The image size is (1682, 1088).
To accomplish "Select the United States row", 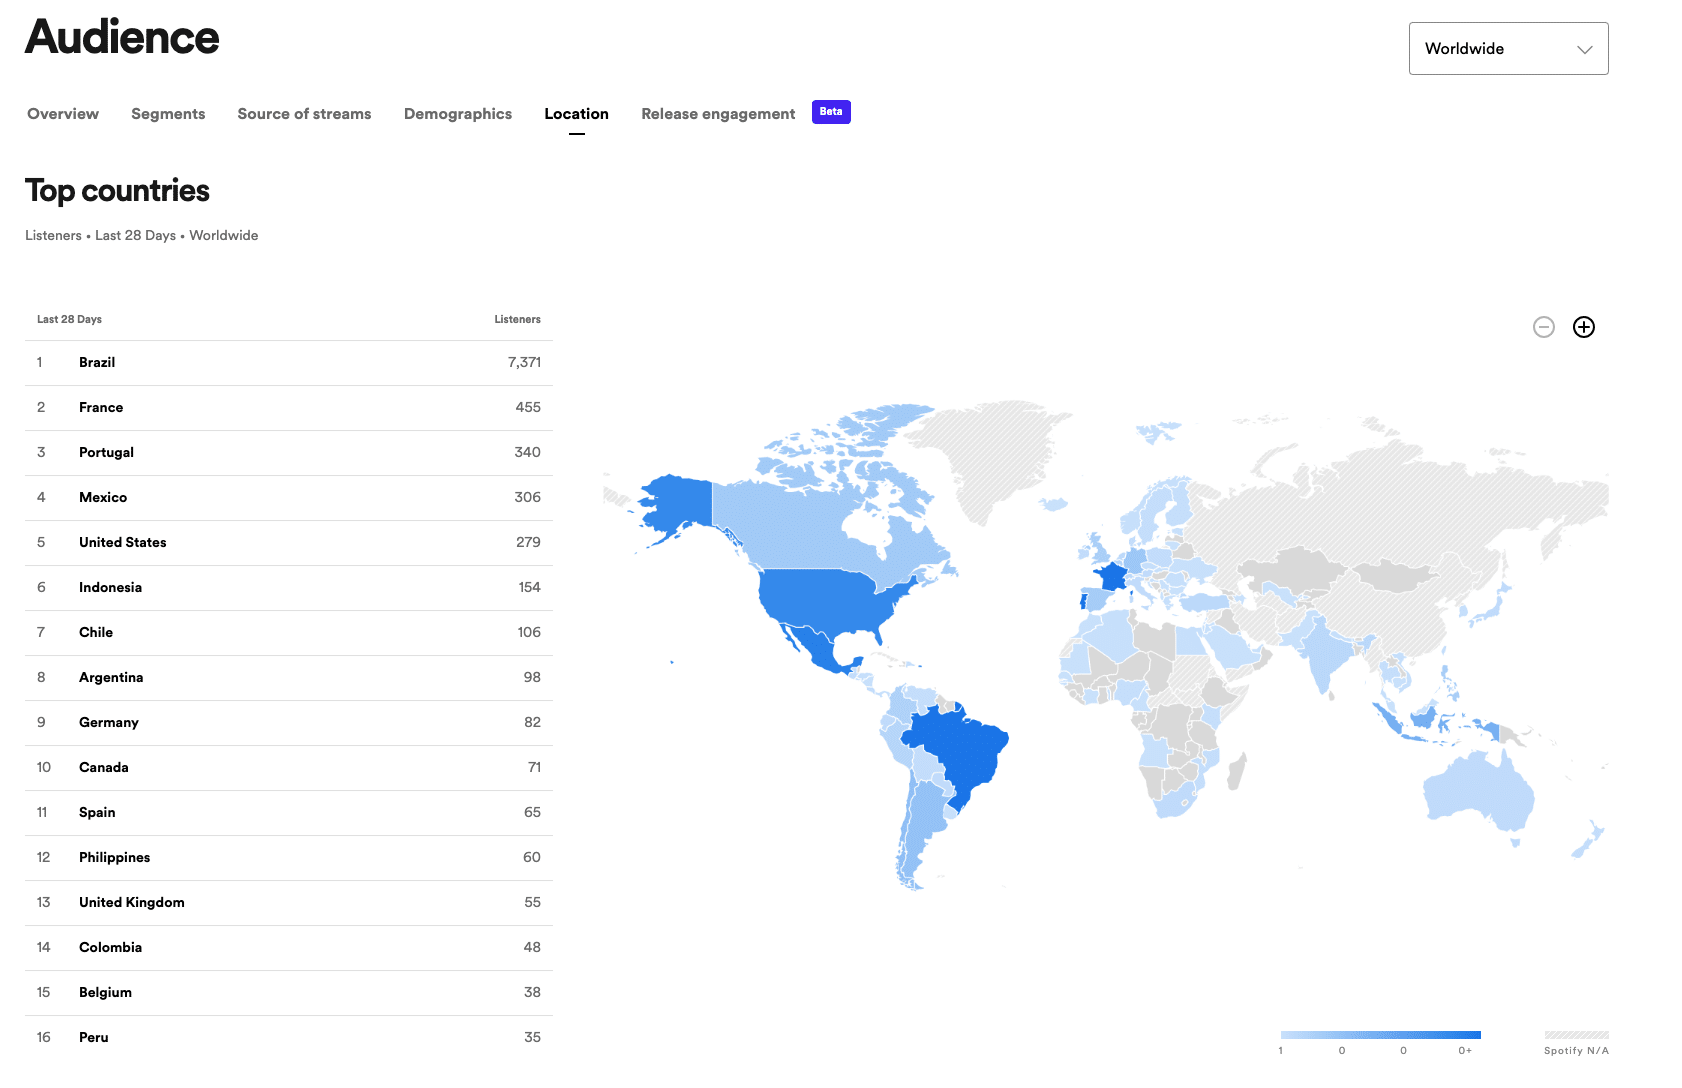I will [288, 543].
